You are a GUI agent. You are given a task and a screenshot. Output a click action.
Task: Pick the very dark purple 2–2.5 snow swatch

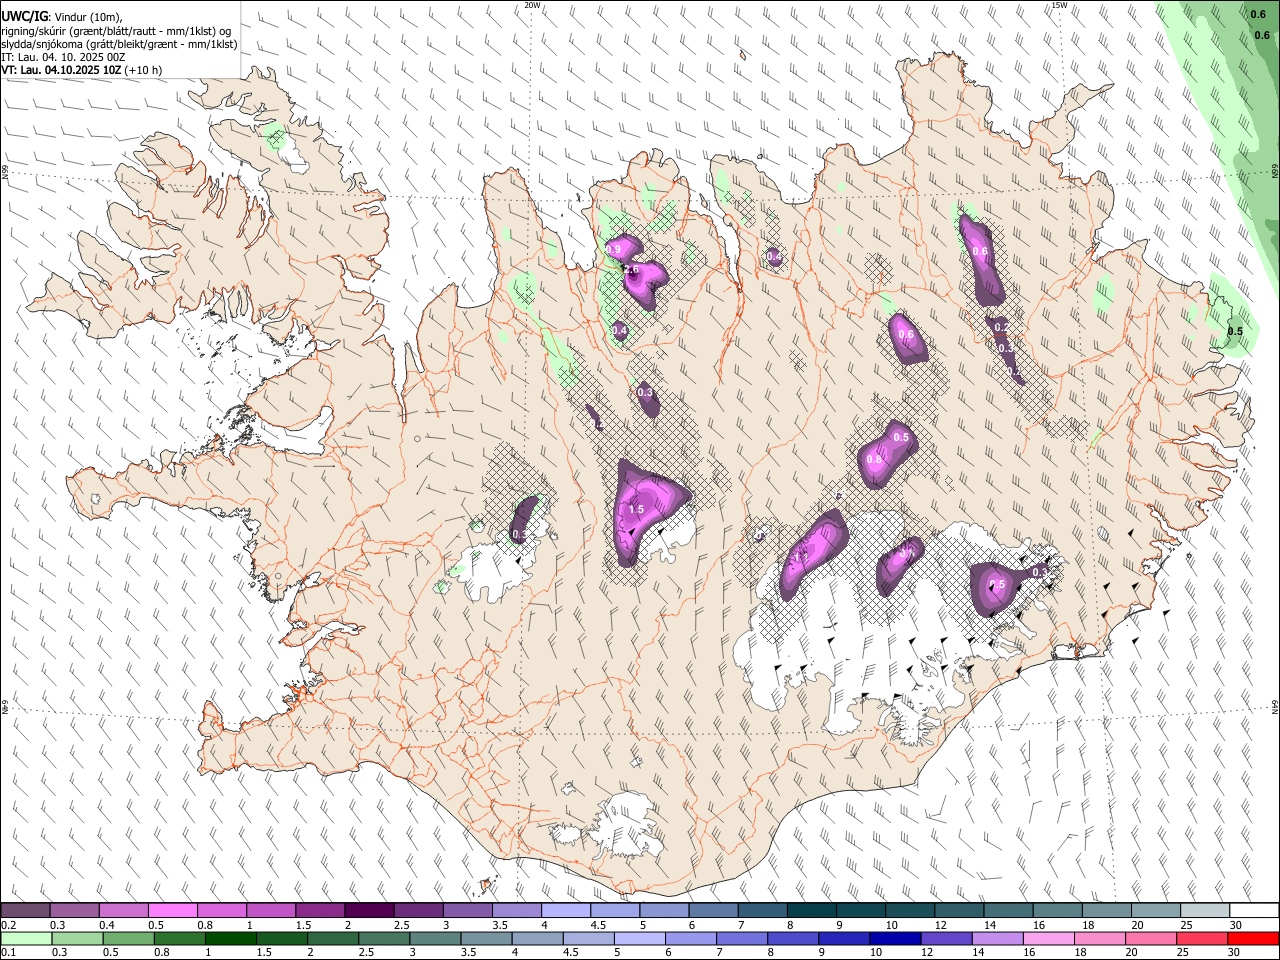click(369, 911)
